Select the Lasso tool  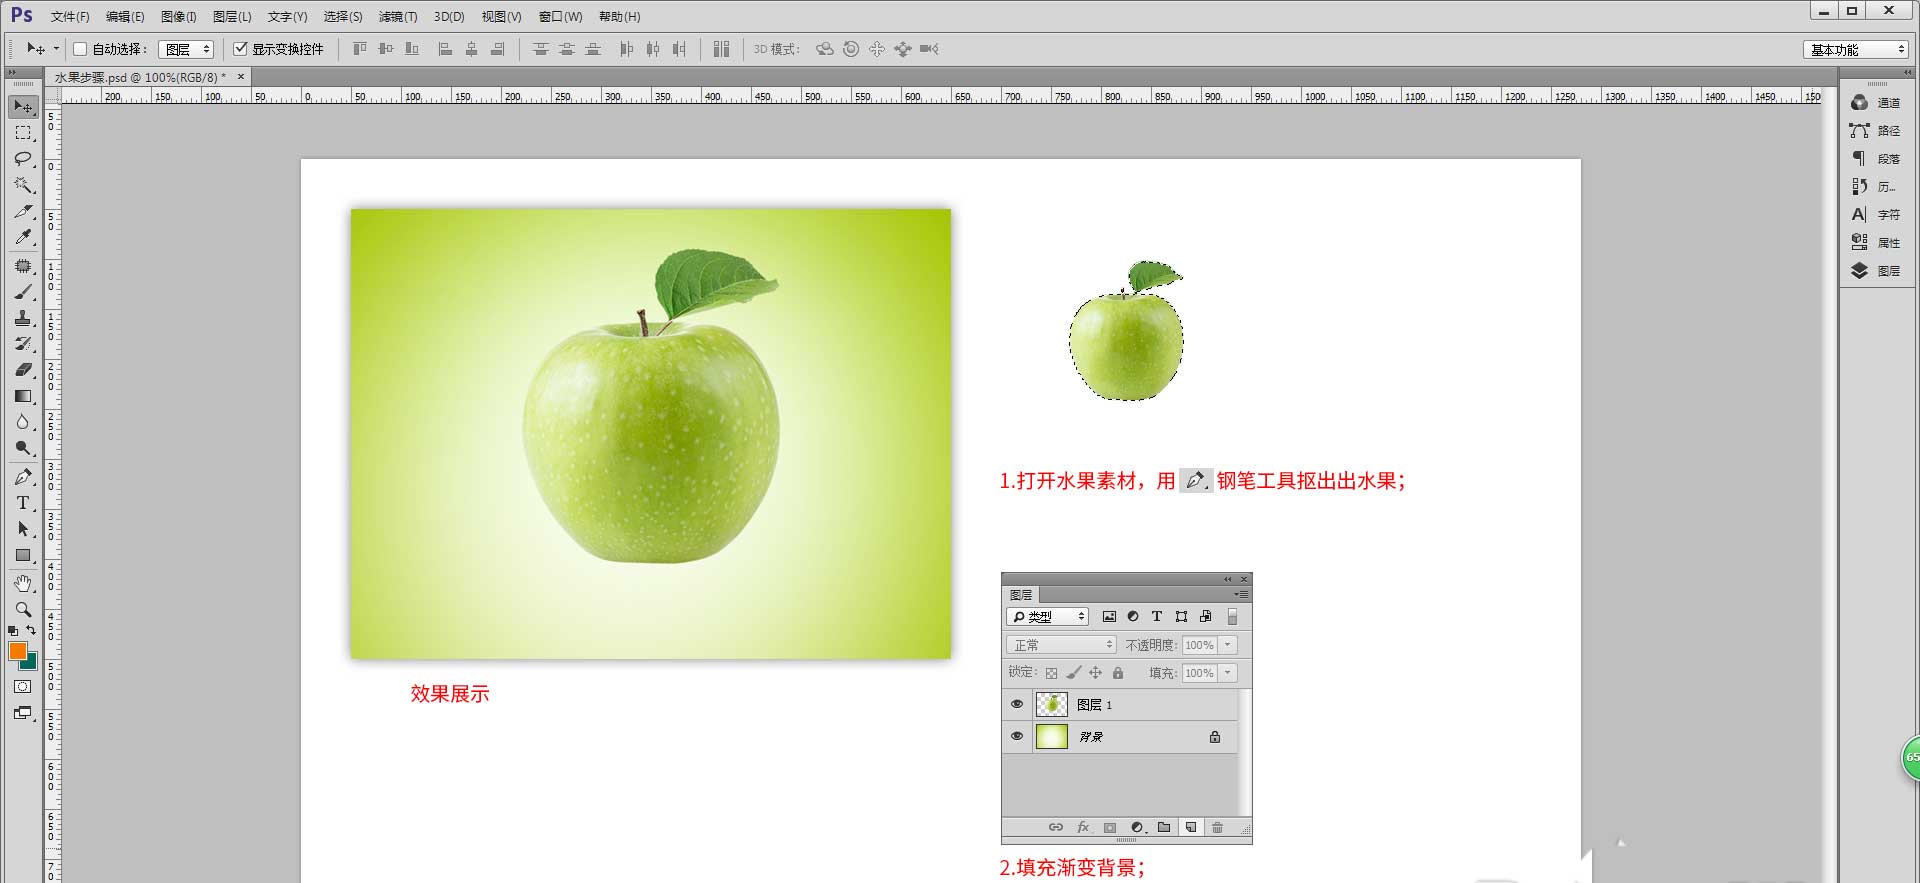(23, 159)
